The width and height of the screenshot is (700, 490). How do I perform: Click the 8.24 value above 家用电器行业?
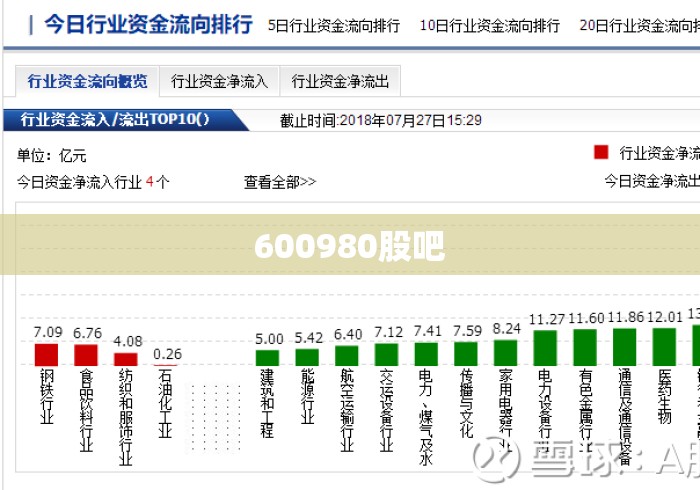click(x=507, y=328)
